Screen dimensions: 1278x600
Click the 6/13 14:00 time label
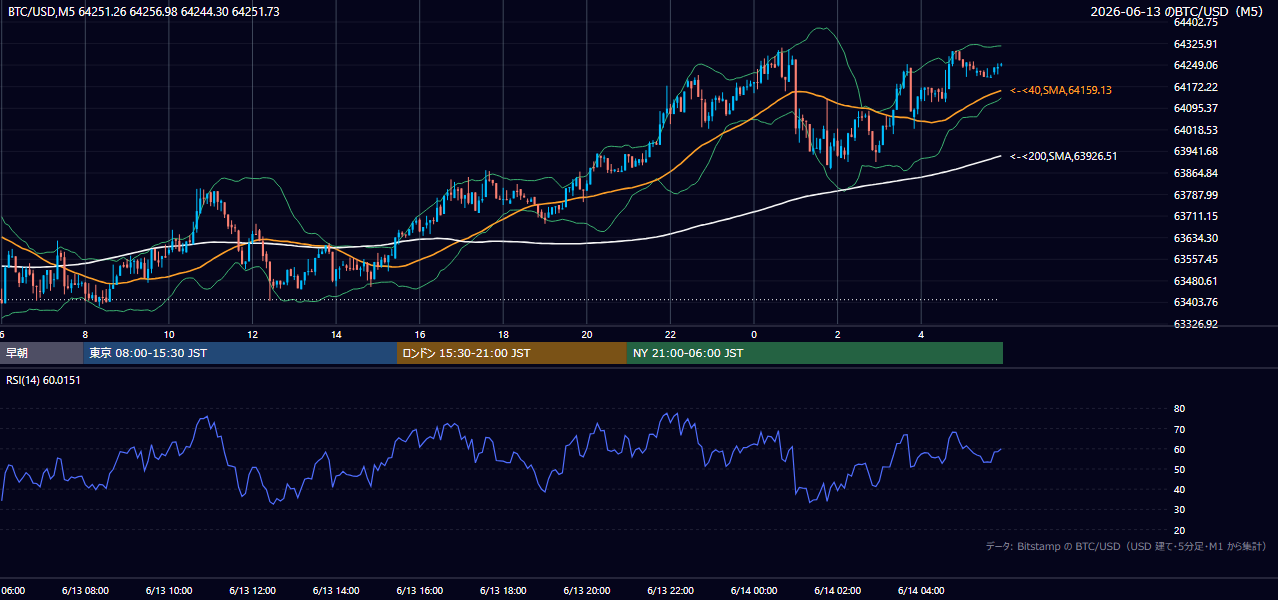pos(336,590)
